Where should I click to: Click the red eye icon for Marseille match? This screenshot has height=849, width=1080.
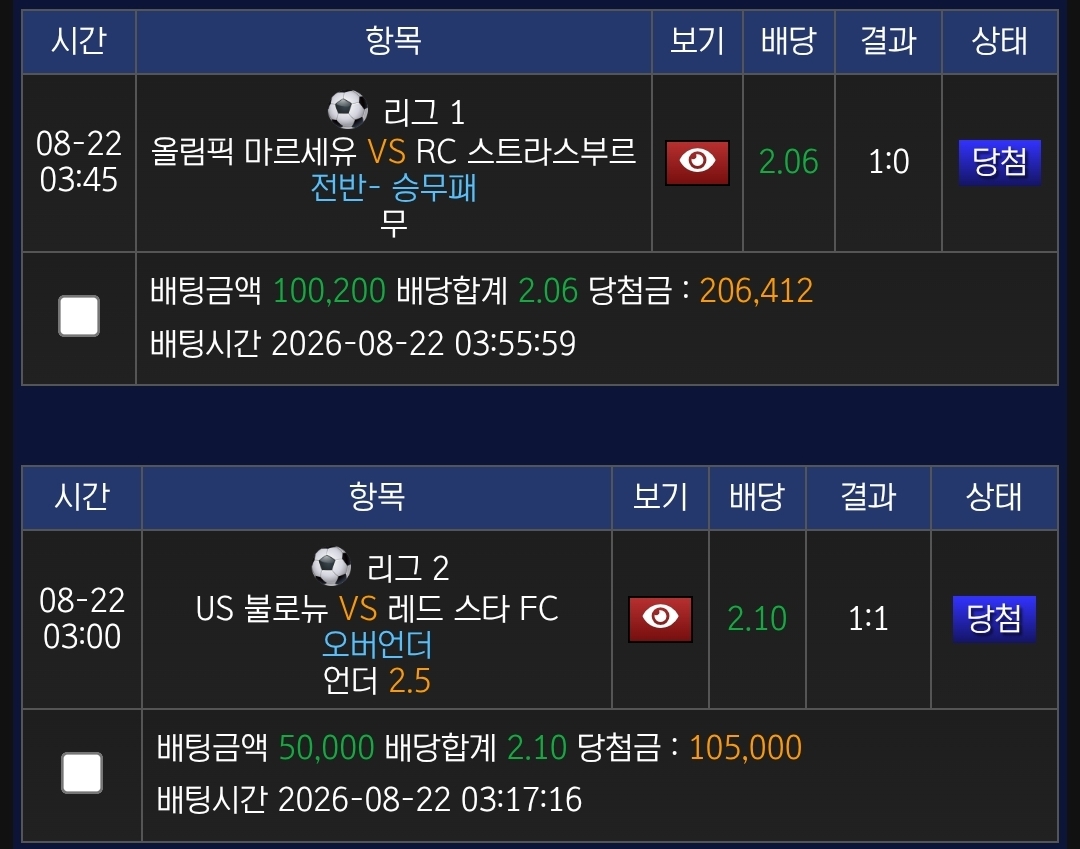click(x=697, y=163)
